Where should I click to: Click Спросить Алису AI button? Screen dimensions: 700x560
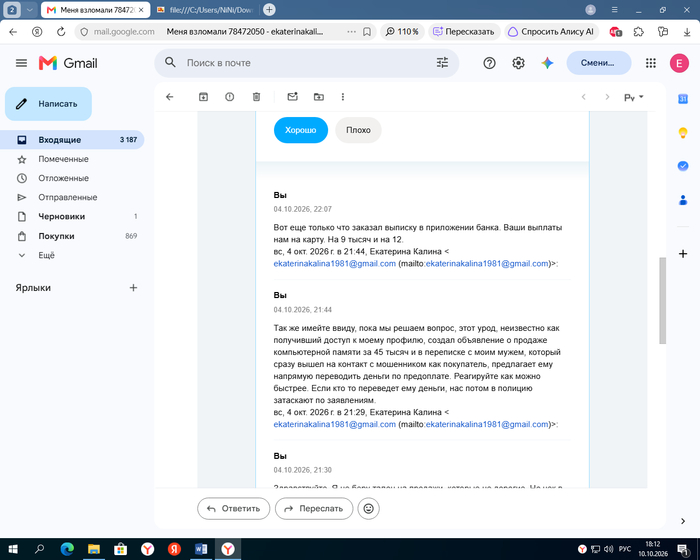point(551,32)
